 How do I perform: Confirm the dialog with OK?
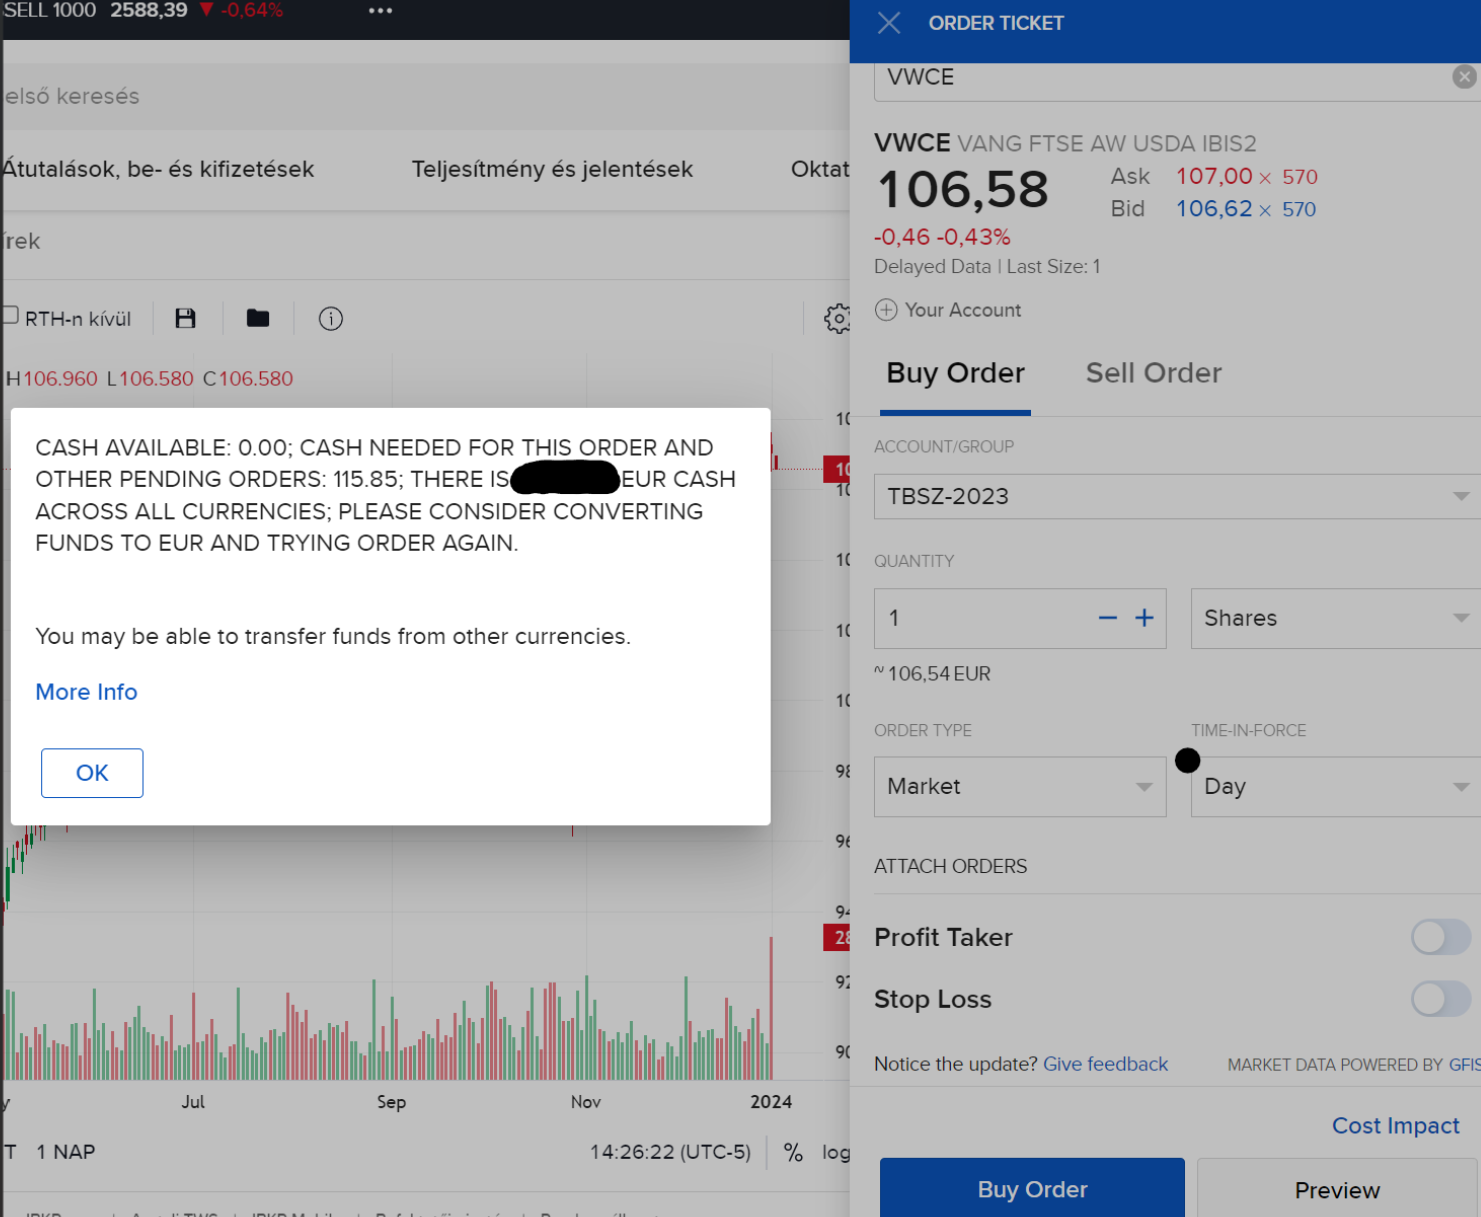[92, 773]
